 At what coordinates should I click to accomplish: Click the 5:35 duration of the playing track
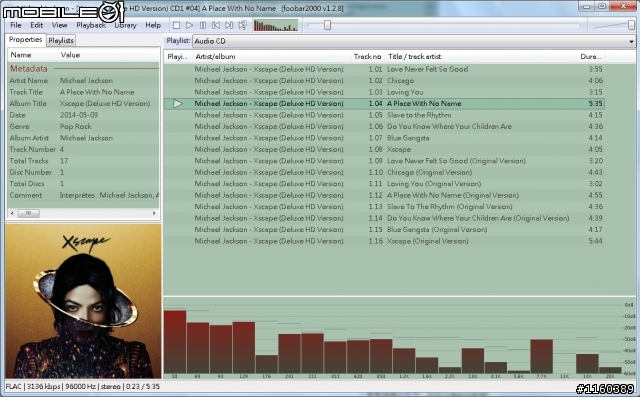595,104
